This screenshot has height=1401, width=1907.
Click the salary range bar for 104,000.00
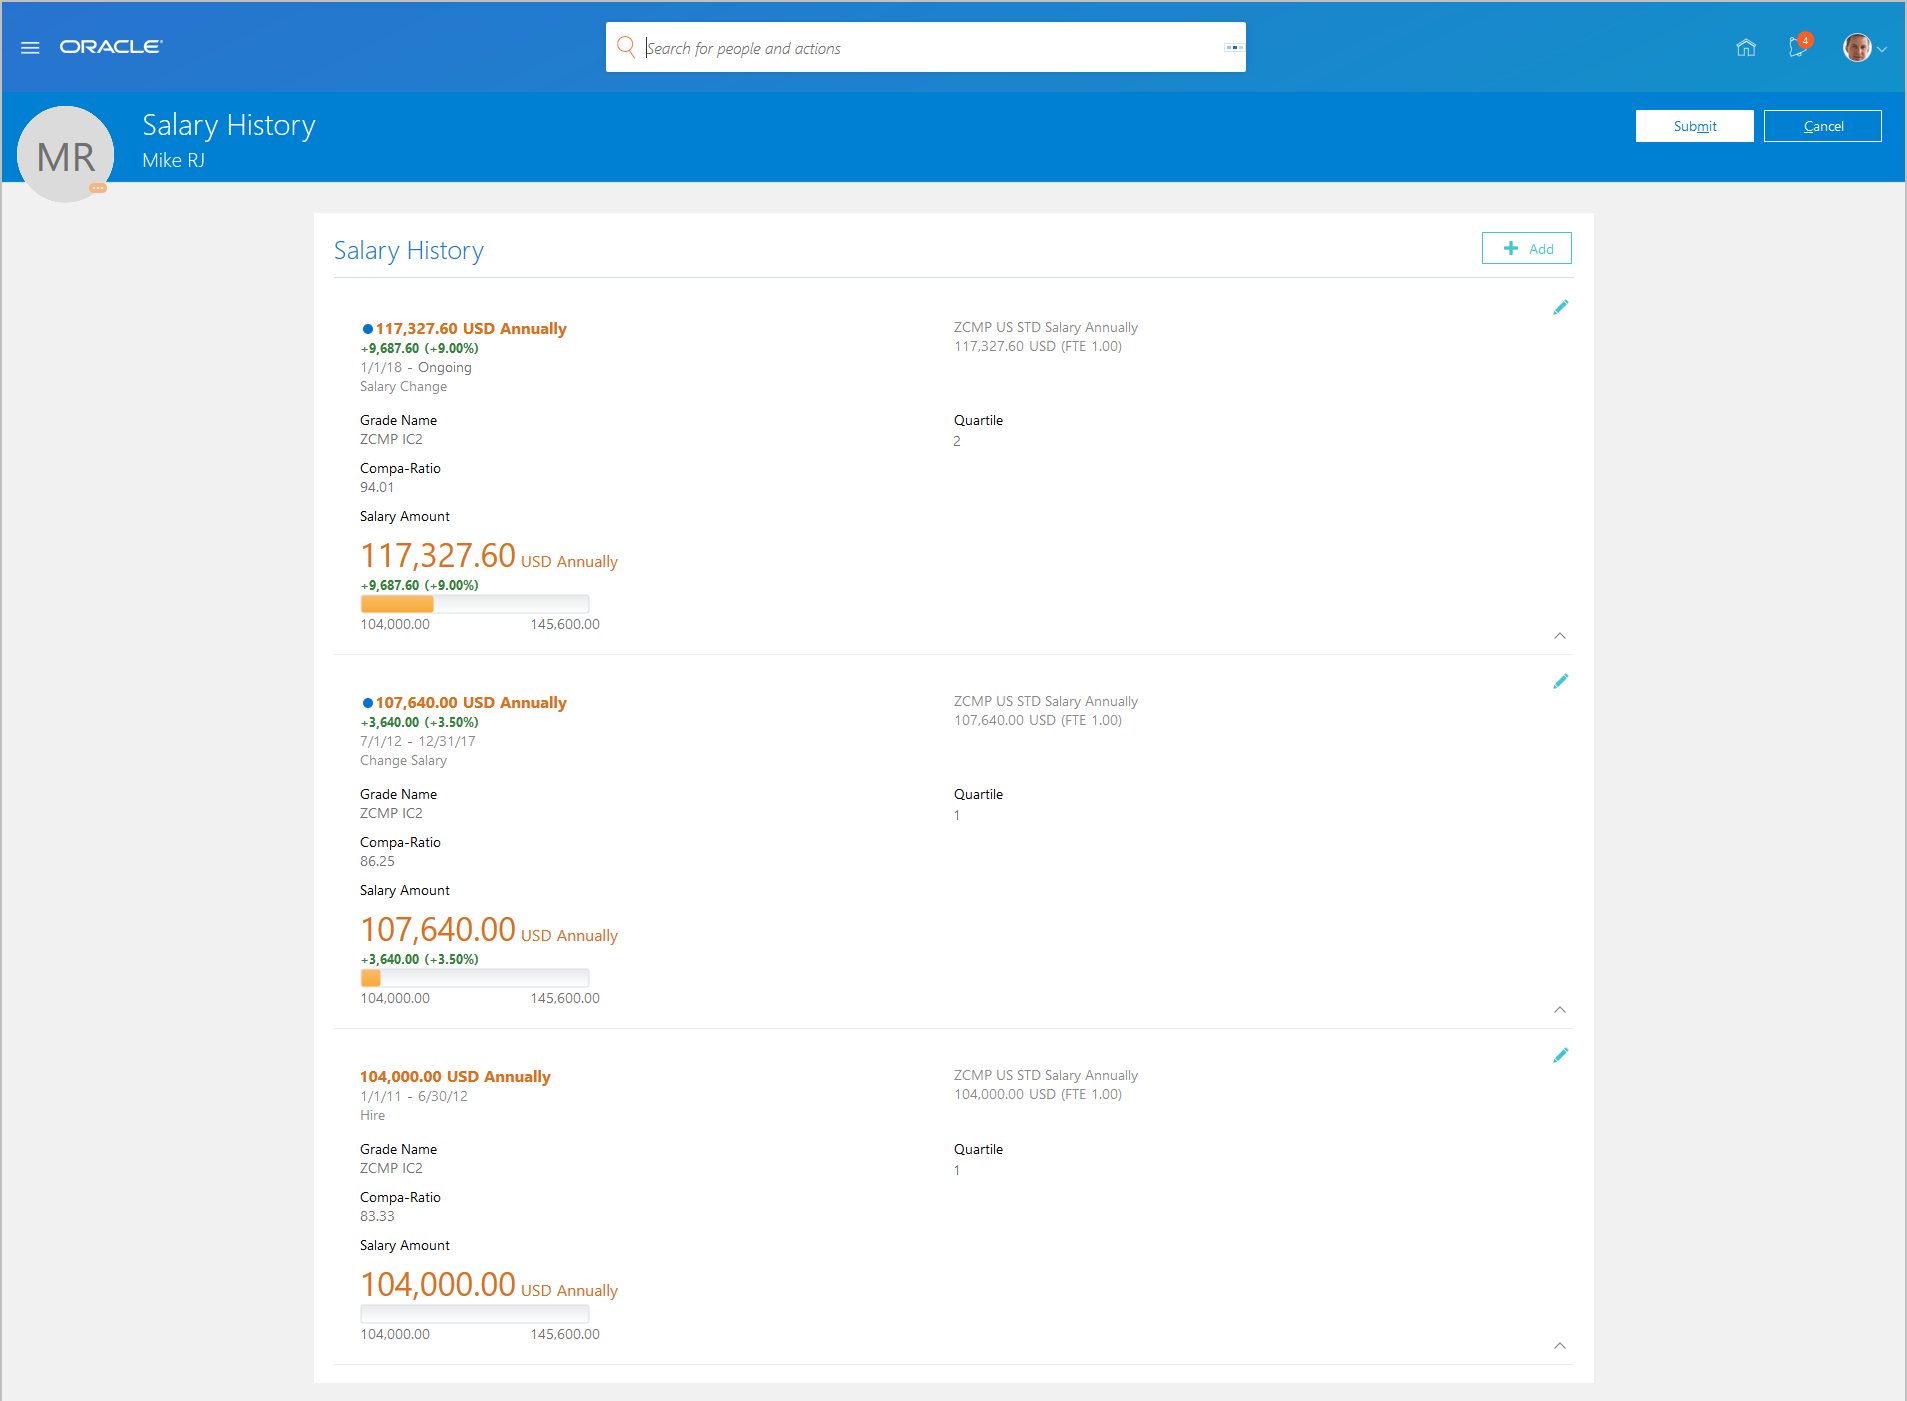click(x=475, y=1314)
